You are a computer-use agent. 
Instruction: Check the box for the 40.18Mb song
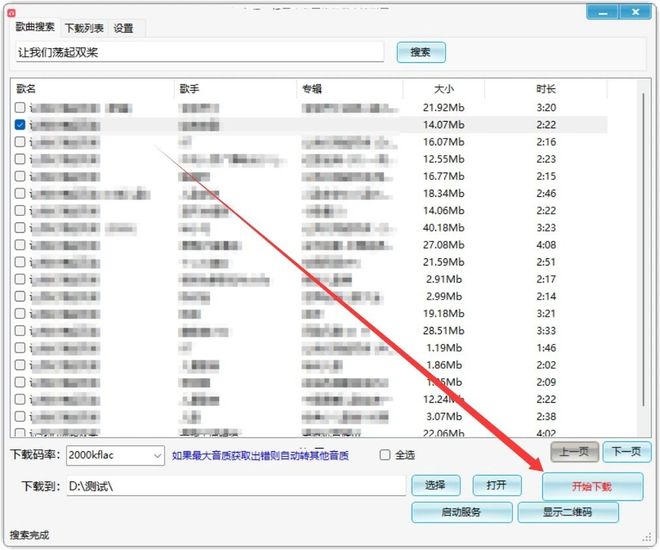tap(20, 228)
